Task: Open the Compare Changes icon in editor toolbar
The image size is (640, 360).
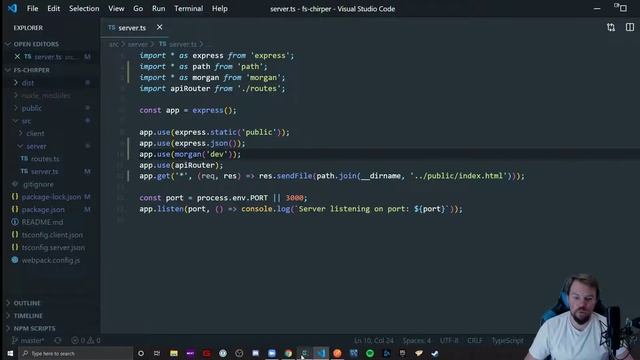Action: (x=611, y=27)
